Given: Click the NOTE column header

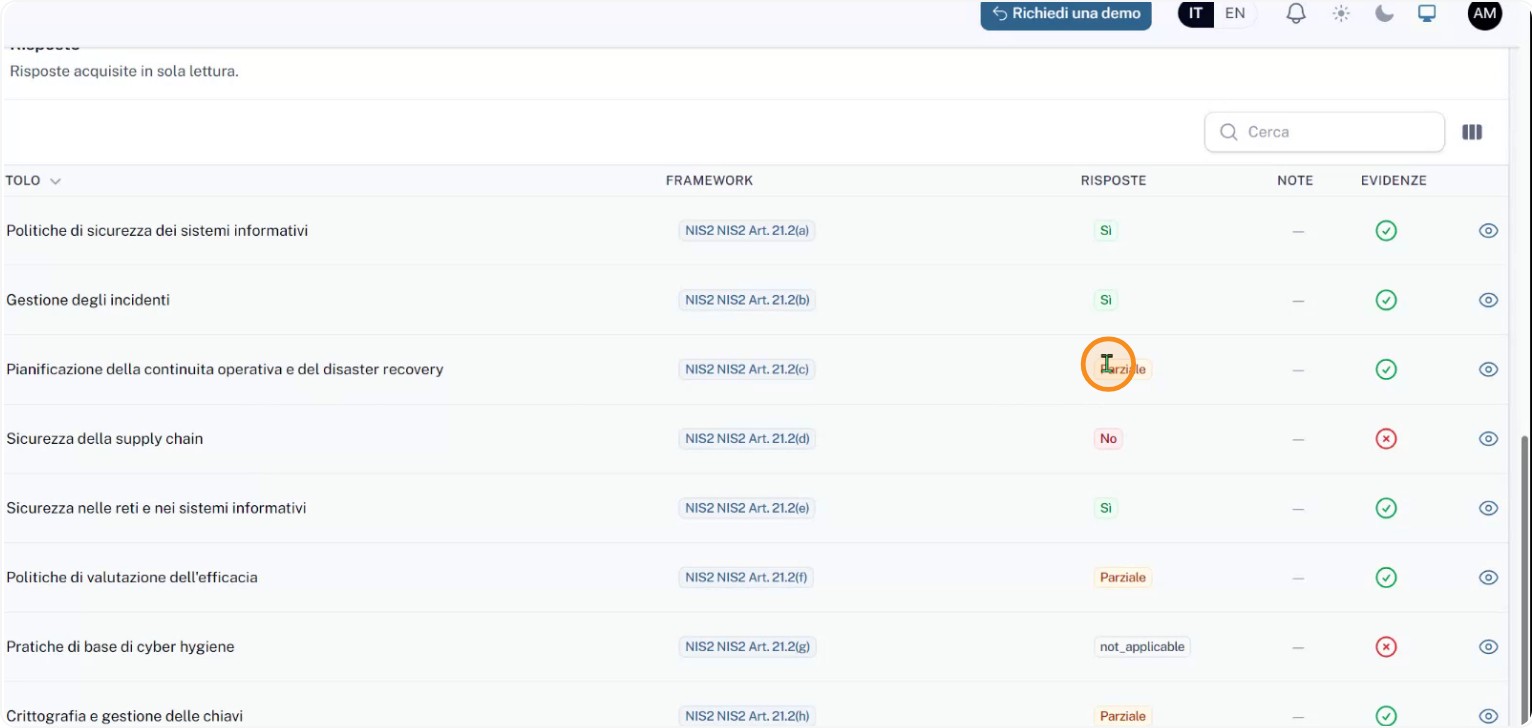Looking at the screenshot, I should 1295,181.
